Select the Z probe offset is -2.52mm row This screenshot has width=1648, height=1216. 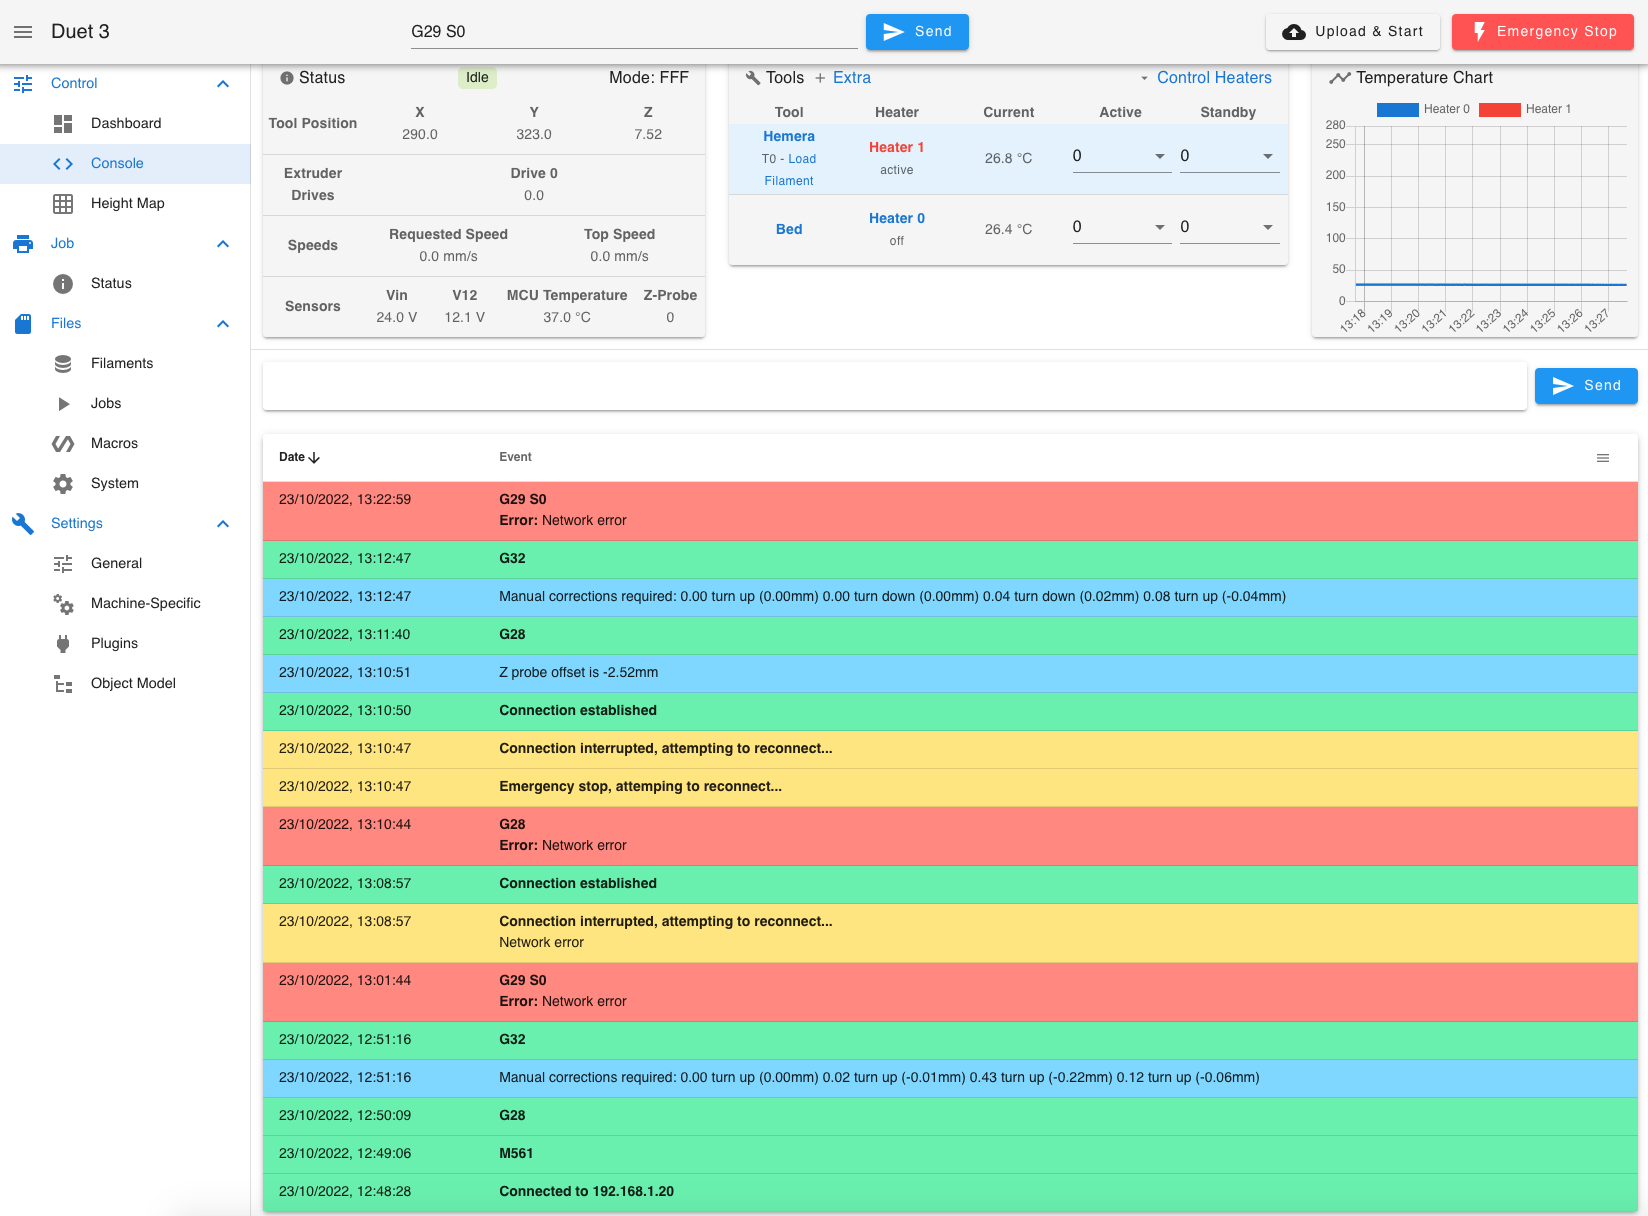[950, 673]
